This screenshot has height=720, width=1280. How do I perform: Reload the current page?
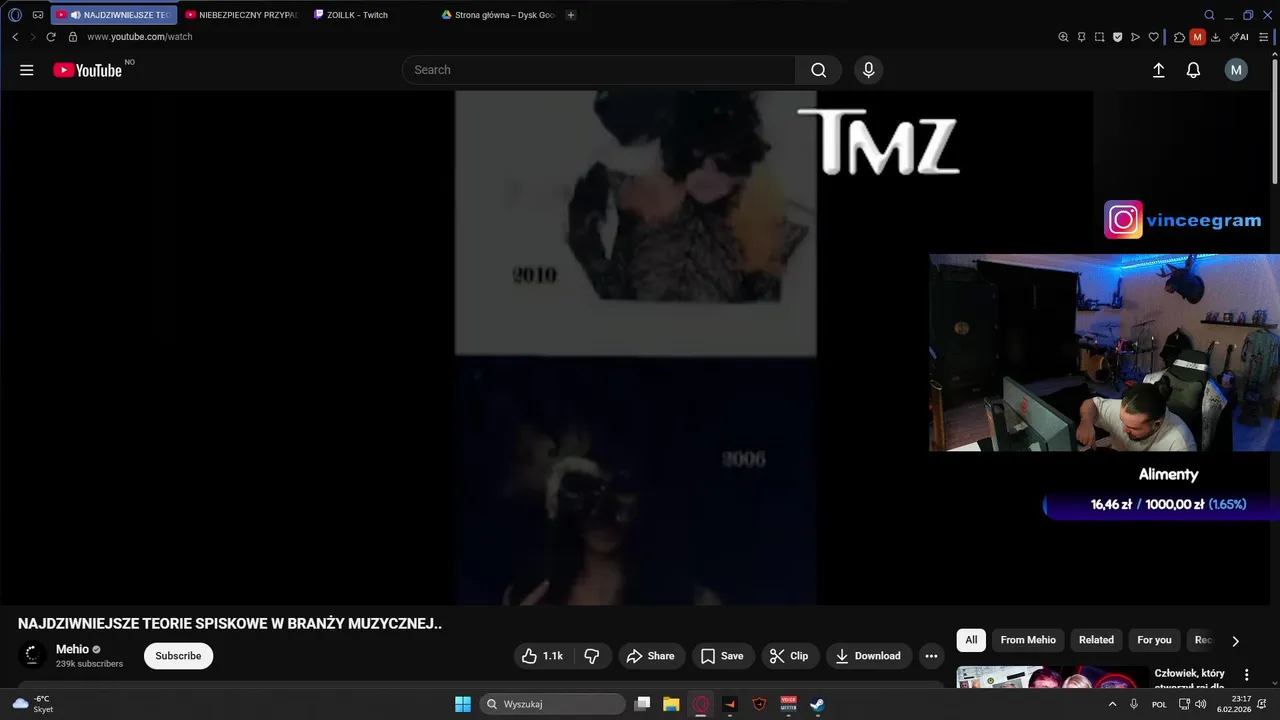tap(51, 37)
